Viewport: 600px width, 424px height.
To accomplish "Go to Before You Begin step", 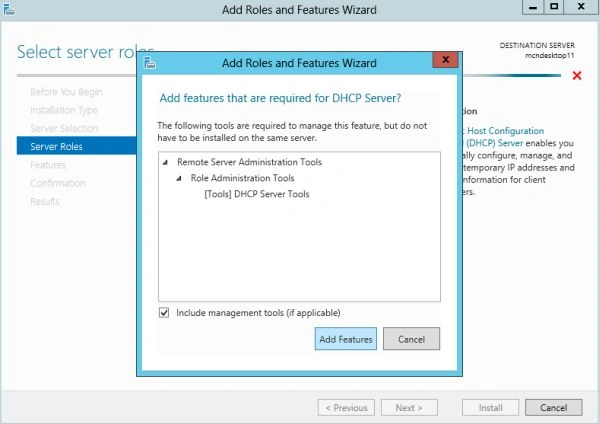I will coord(66,92).
